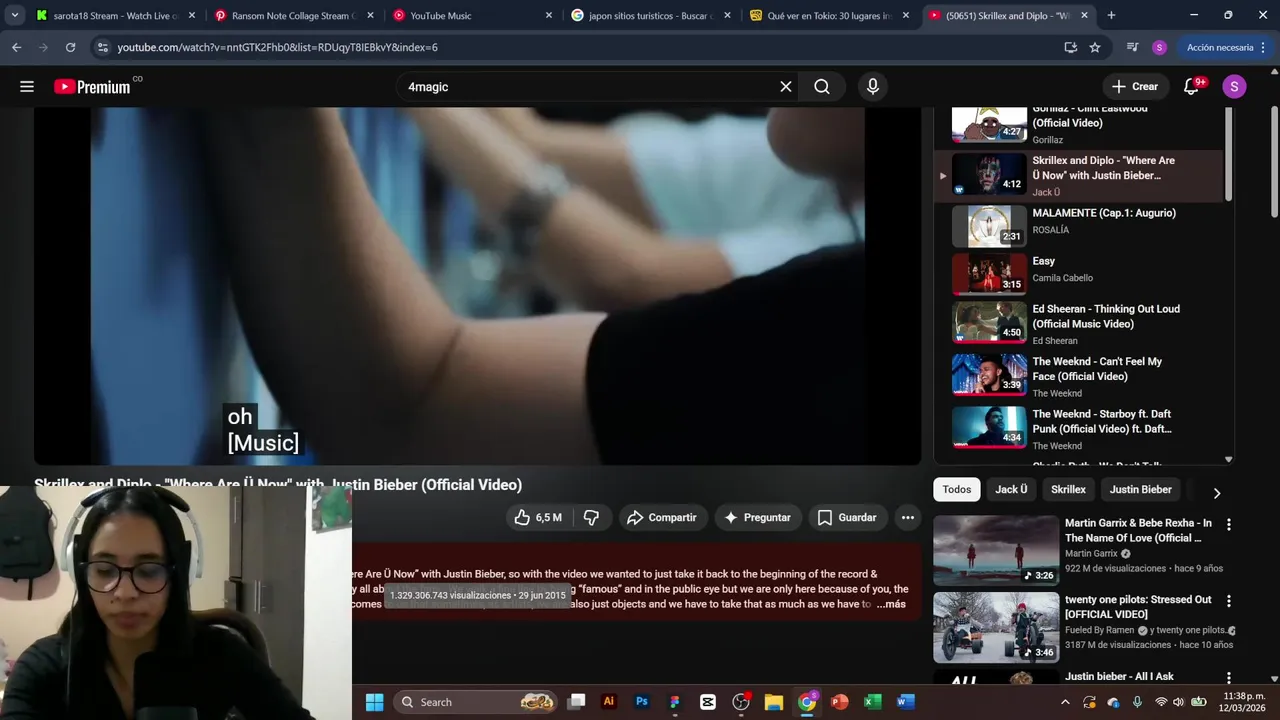The width and height of the screenshot is (1280, 720).
Task: Open the YouTube account avatar menu
Action: [x=1234, y=87]
